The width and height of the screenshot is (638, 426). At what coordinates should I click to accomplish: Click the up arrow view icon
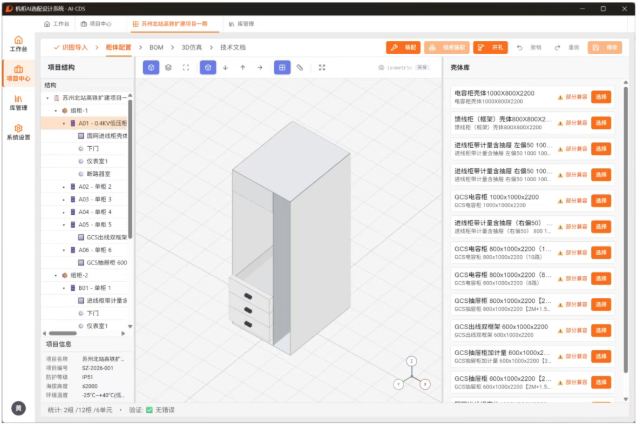pos(243,68)
